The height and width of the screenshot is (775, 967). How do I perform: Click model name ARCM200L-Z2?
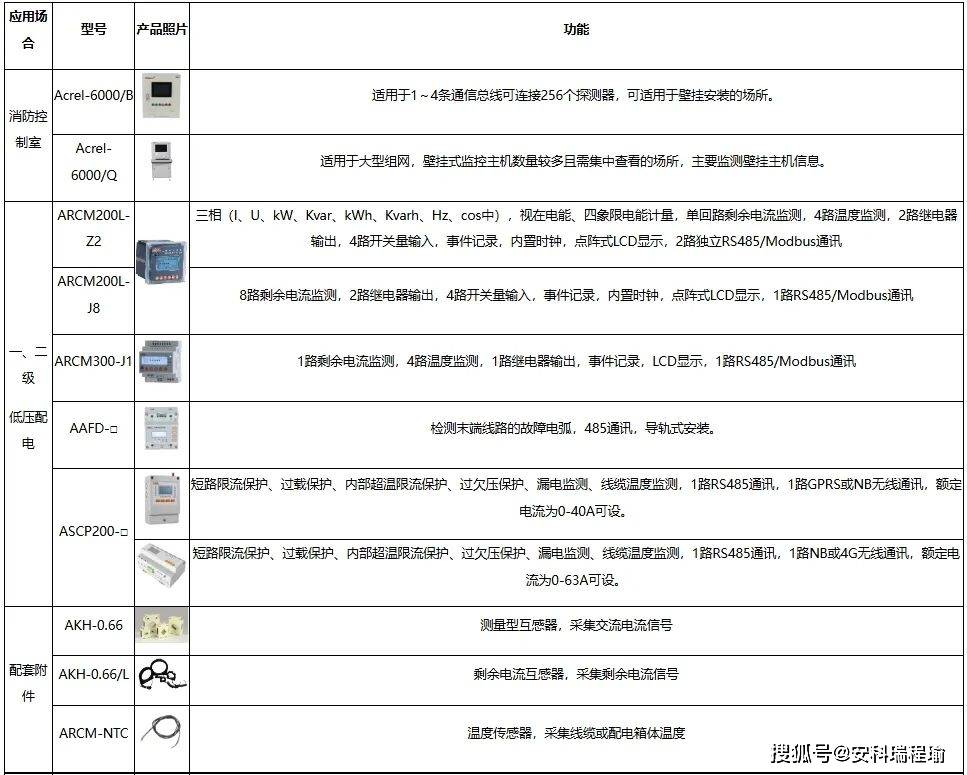coord(94,228)
